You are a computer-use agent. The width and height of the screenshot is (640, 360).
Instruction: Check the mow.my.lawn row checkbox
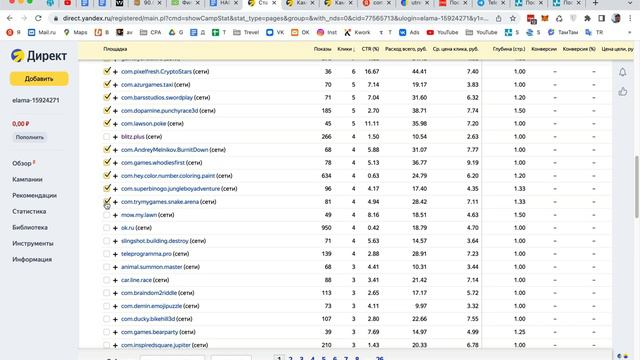[107, 215]
